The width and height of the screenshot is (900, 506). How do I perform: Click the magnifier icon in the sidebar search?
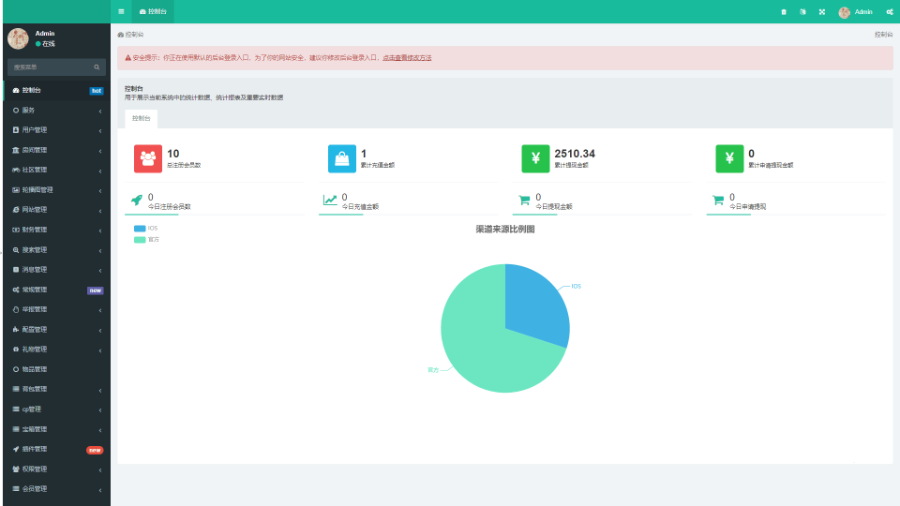click(x=97, y=67)
